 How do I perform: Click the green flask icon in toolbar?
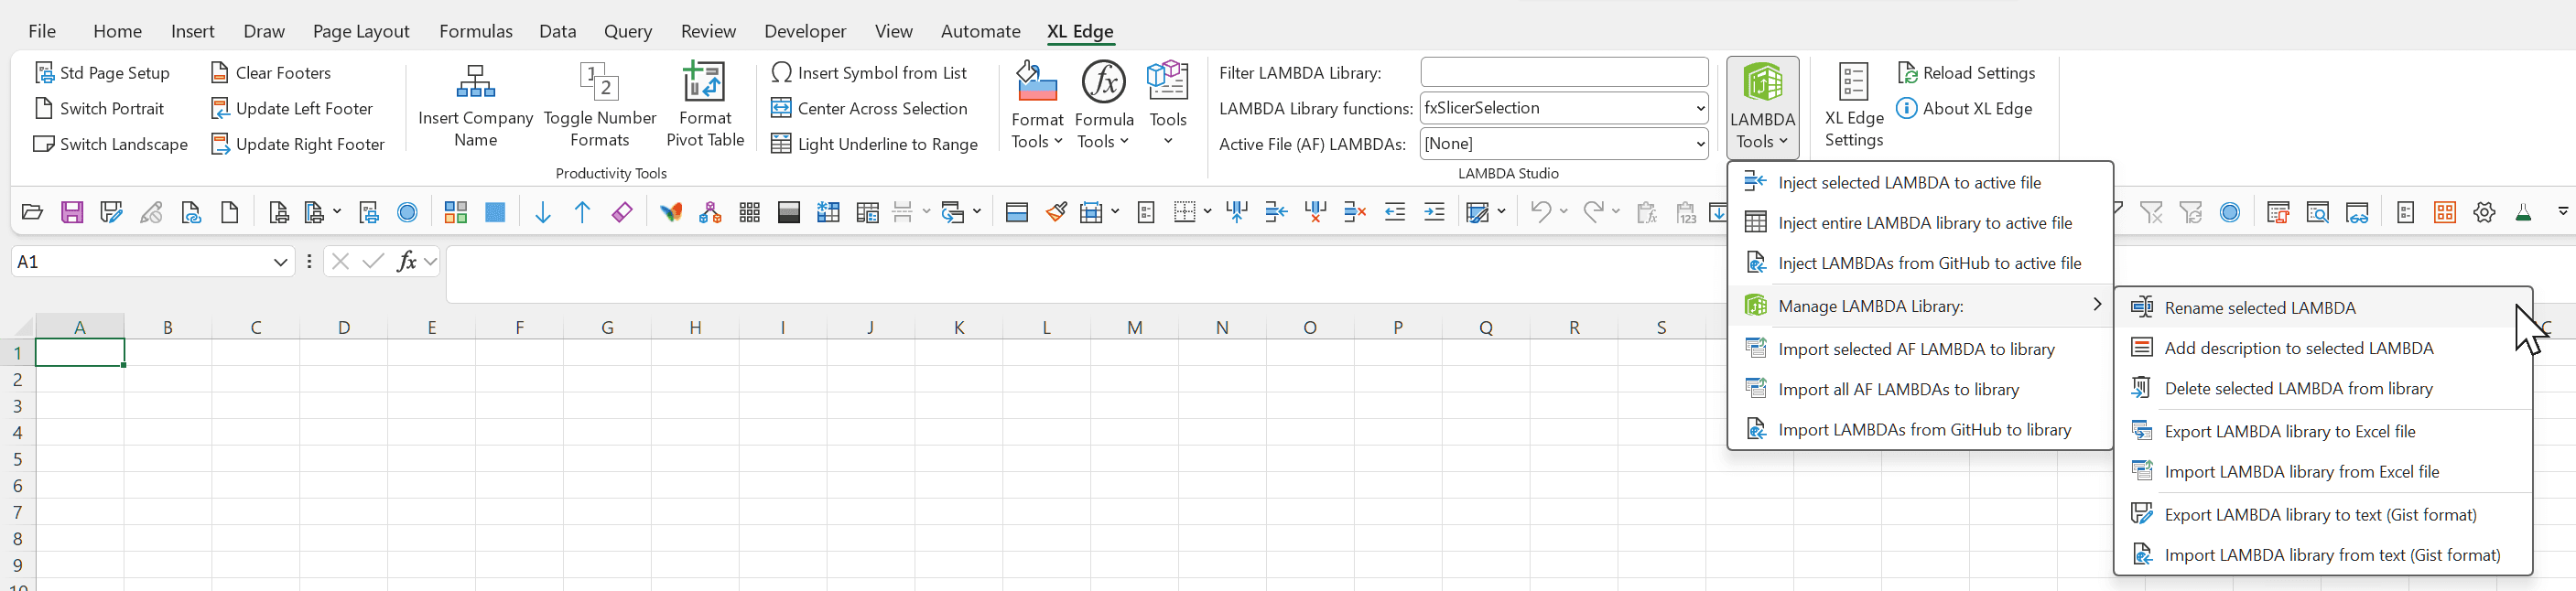(x=2523, y=212)
